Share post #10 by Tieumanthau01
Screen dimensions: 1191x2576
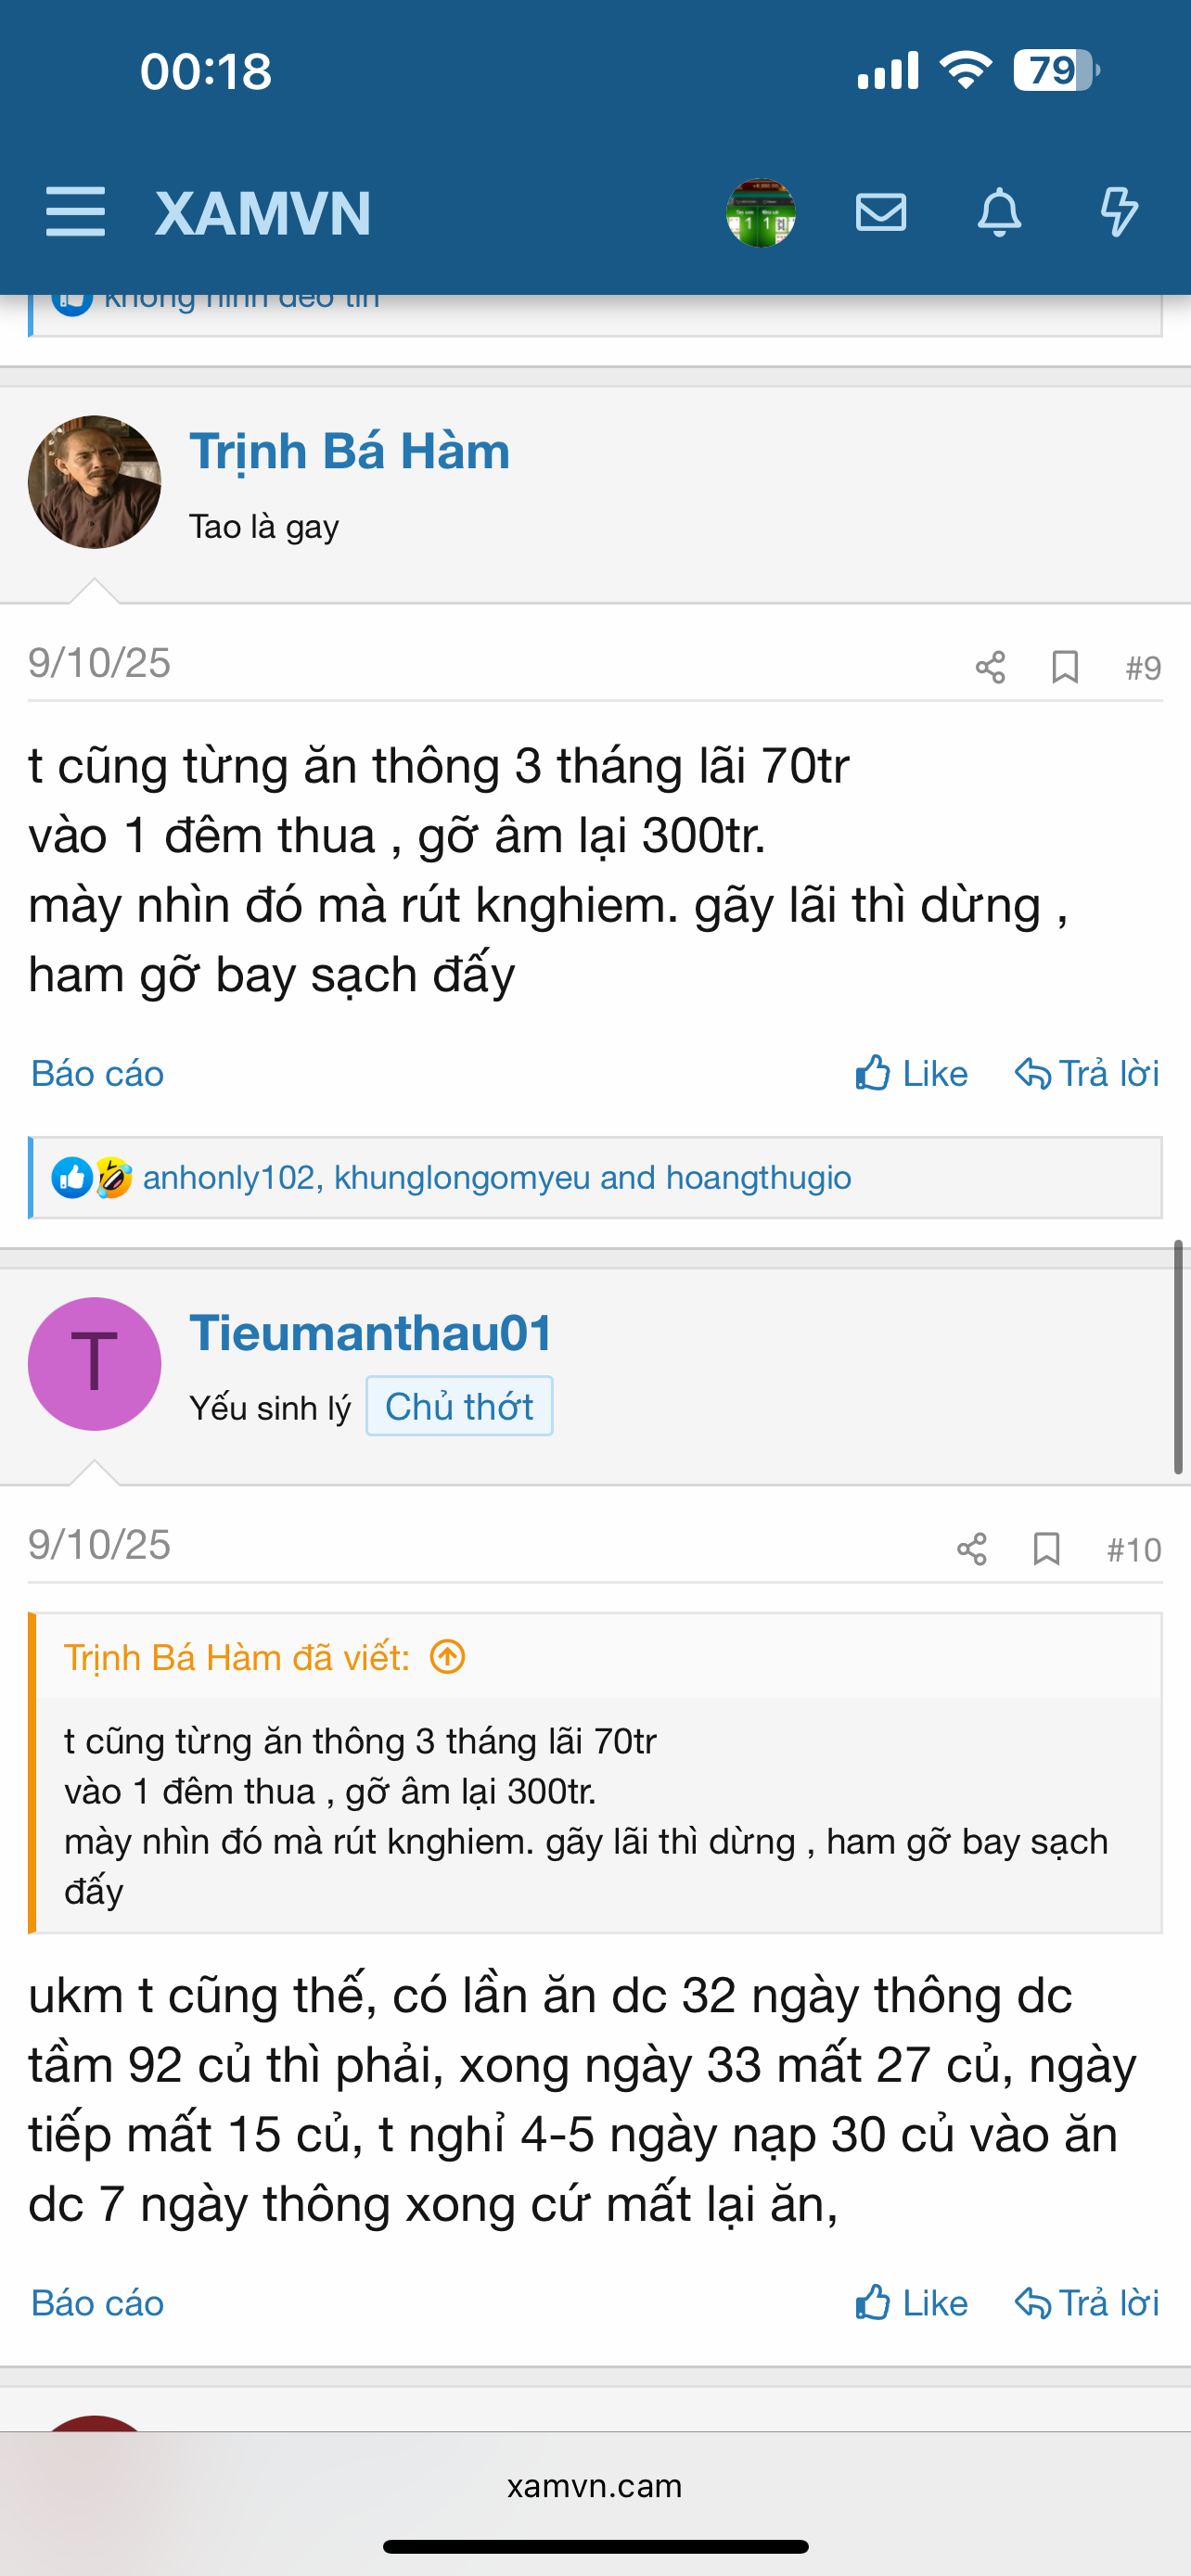[x=971, y=1549]
